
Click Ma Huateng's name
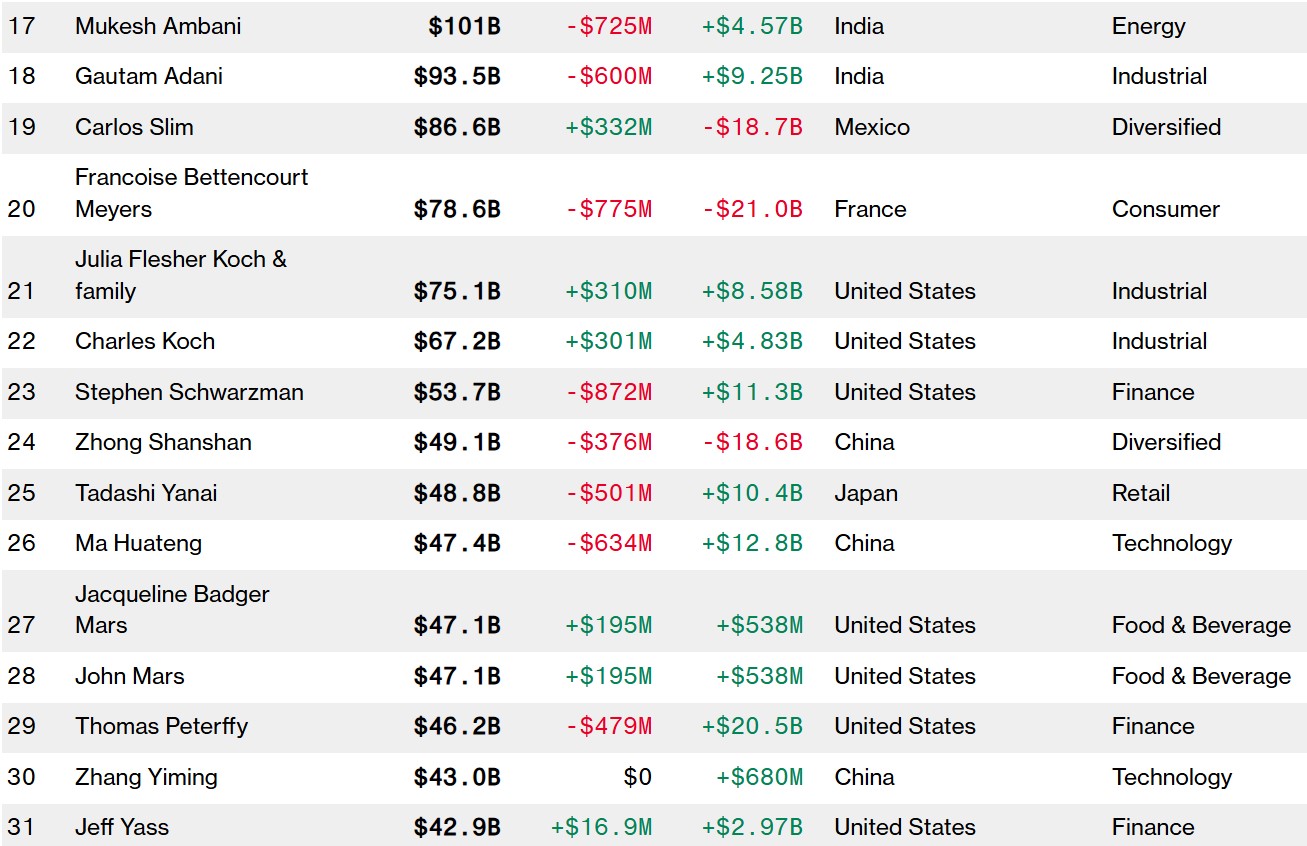click(x=138, y=543)
